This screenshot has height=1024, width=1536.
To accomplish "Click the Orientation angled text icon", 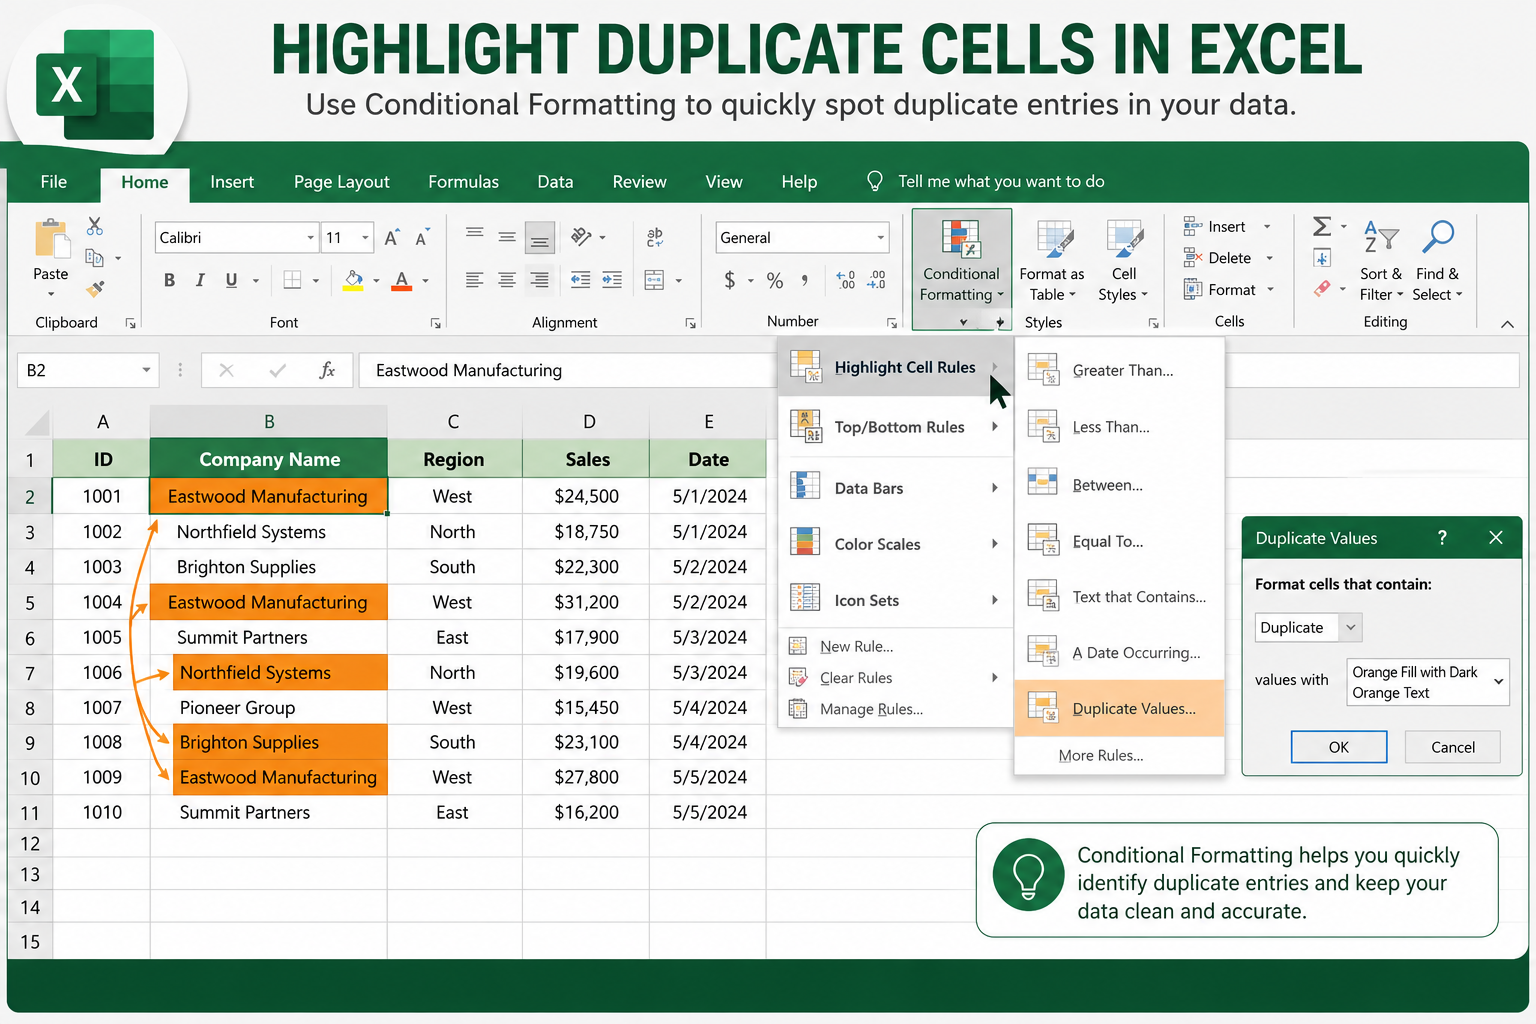I will click(581, 237).
